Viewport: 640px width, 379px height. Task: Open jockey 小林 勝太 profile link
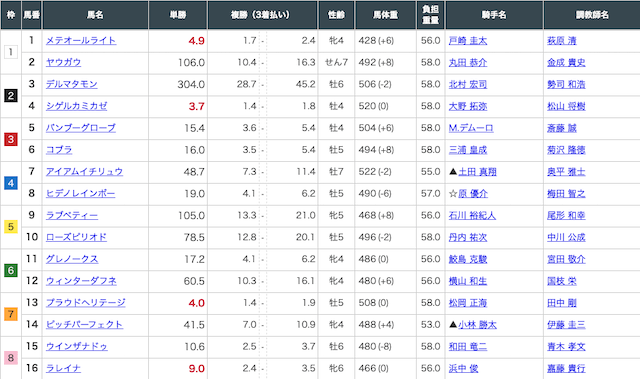[477, 325]
